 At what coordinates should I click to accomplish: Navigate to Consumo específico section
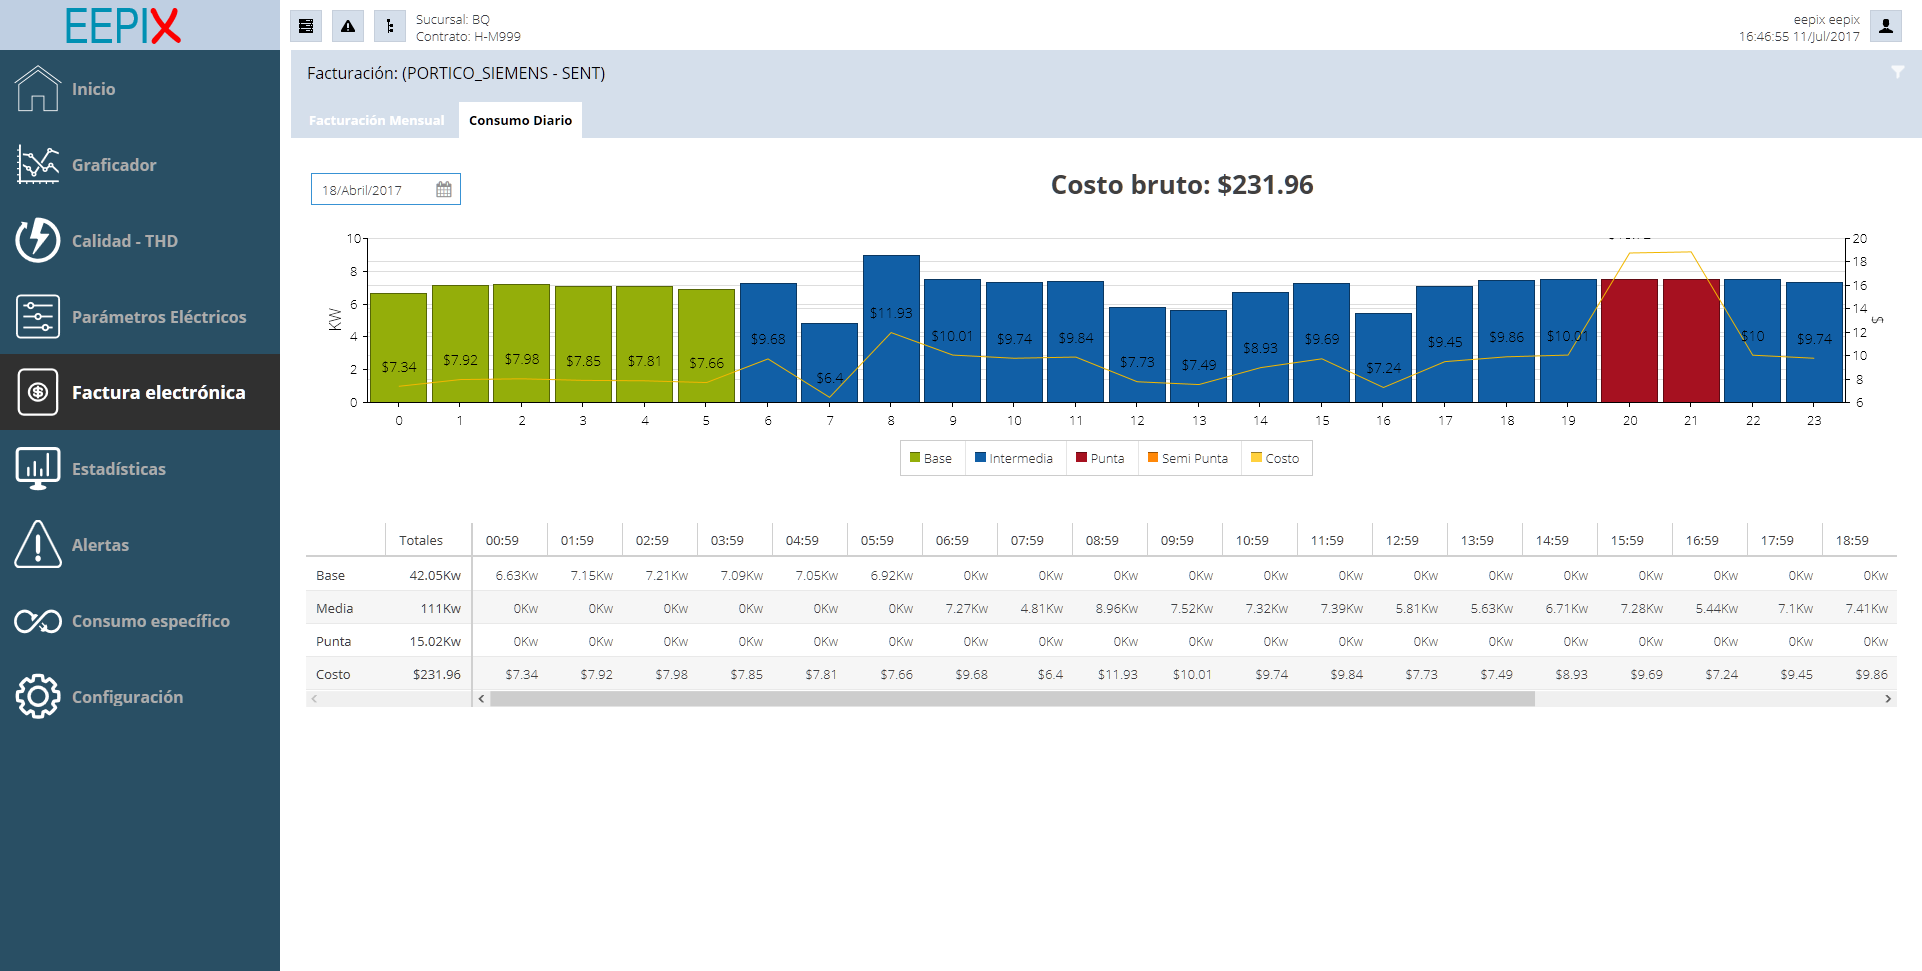tap(150, 621)
